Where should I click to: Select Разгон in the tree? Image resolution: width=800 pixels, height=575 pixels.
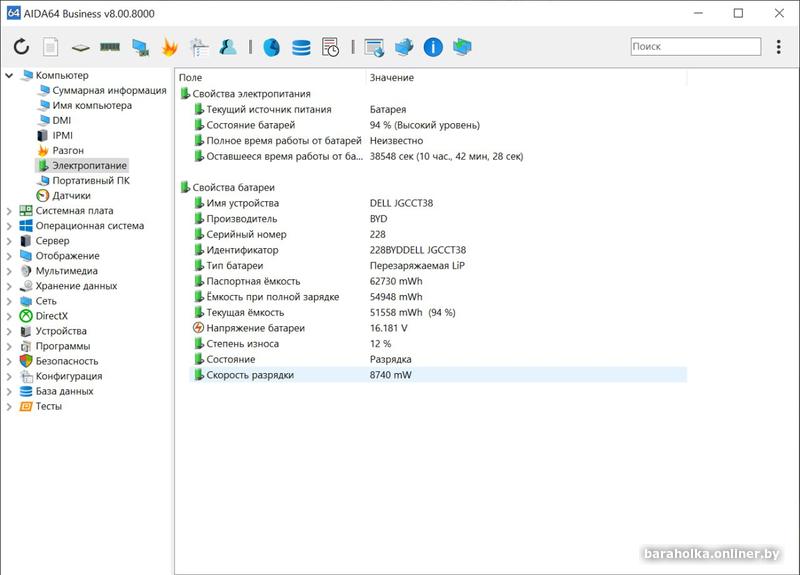click(x=68, y=151)
